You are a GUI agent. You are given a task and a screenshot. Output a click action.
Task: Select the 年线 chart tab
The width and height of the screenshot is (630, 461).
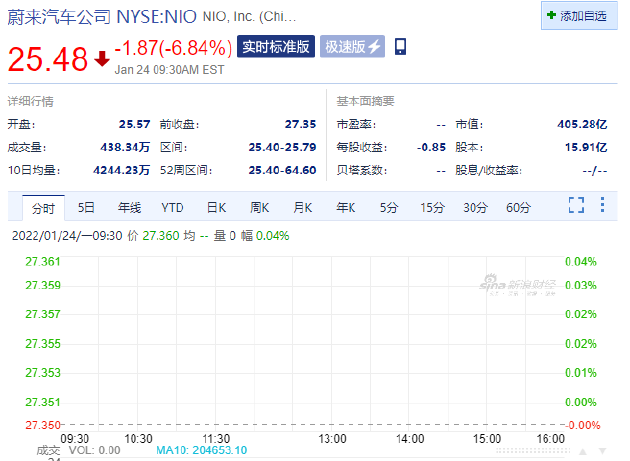click(x=129, y=208)
